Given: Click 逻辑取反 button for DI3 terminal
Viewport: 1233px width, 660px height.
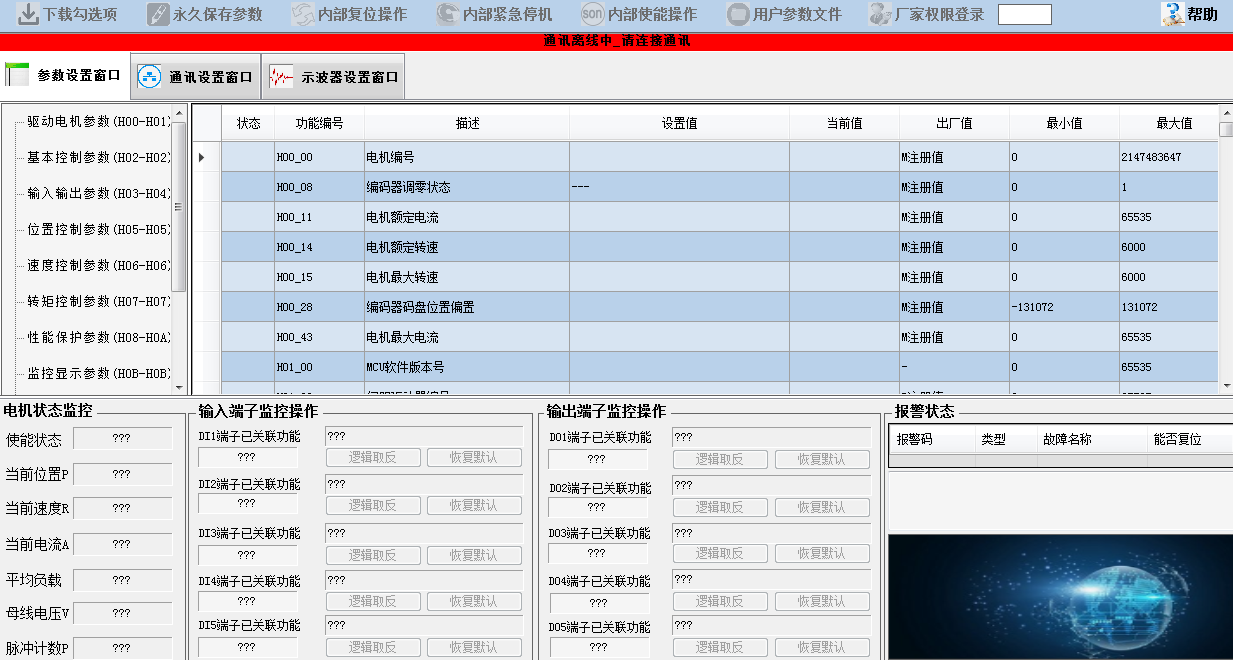Looking at the screenshot, I should [372, 555].
